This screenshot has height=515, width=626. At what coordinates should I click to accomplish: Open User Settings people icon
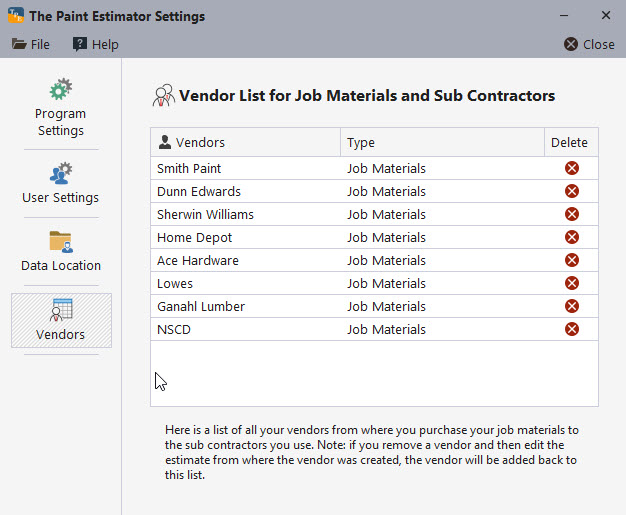[61, 173]
